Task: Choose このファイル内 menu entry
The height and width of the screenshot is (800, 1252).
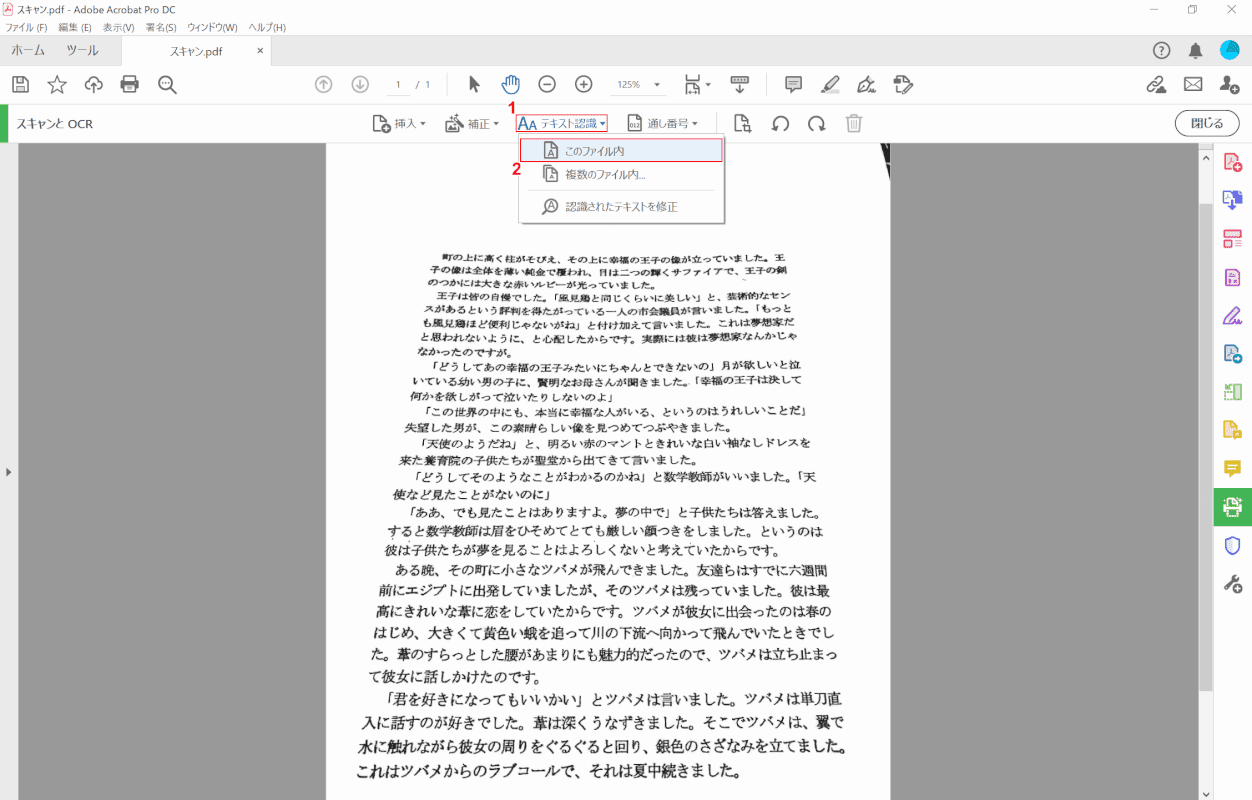Action: tap(621, 150)
